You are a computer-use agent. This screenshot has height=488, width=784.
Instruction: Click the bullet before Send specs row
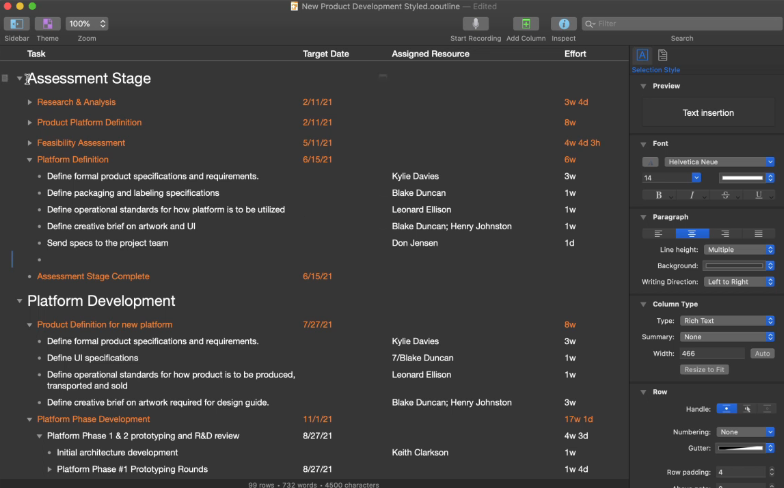pos(40,243)
